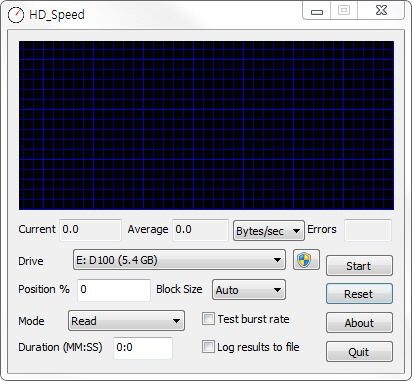Screen dimensions: 412x381
Task: Expand the Drive selection dropdown
Action: click(x=179, y=260)
